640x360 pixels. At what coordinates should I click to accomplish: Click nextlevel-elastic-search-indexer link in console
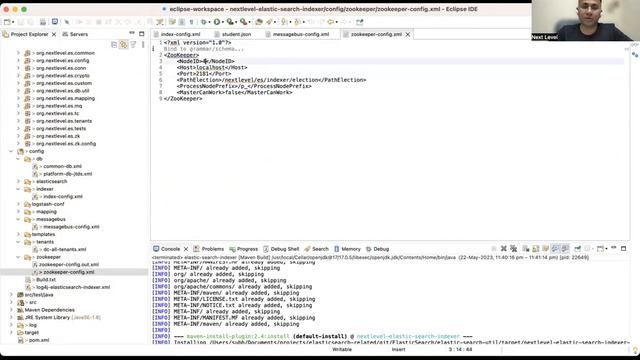pyautogui.click(x=408, y=337)
